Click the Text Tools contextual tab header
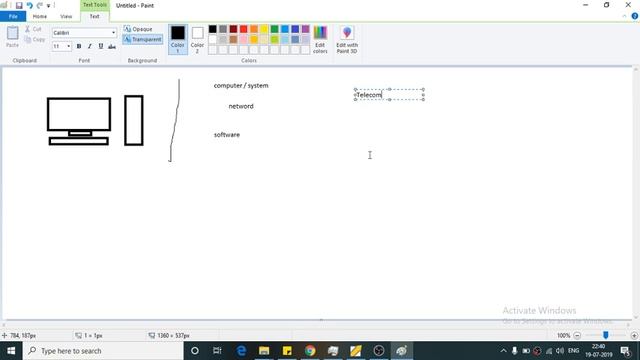This screenshot has height=360, width=640. (94, 5)
